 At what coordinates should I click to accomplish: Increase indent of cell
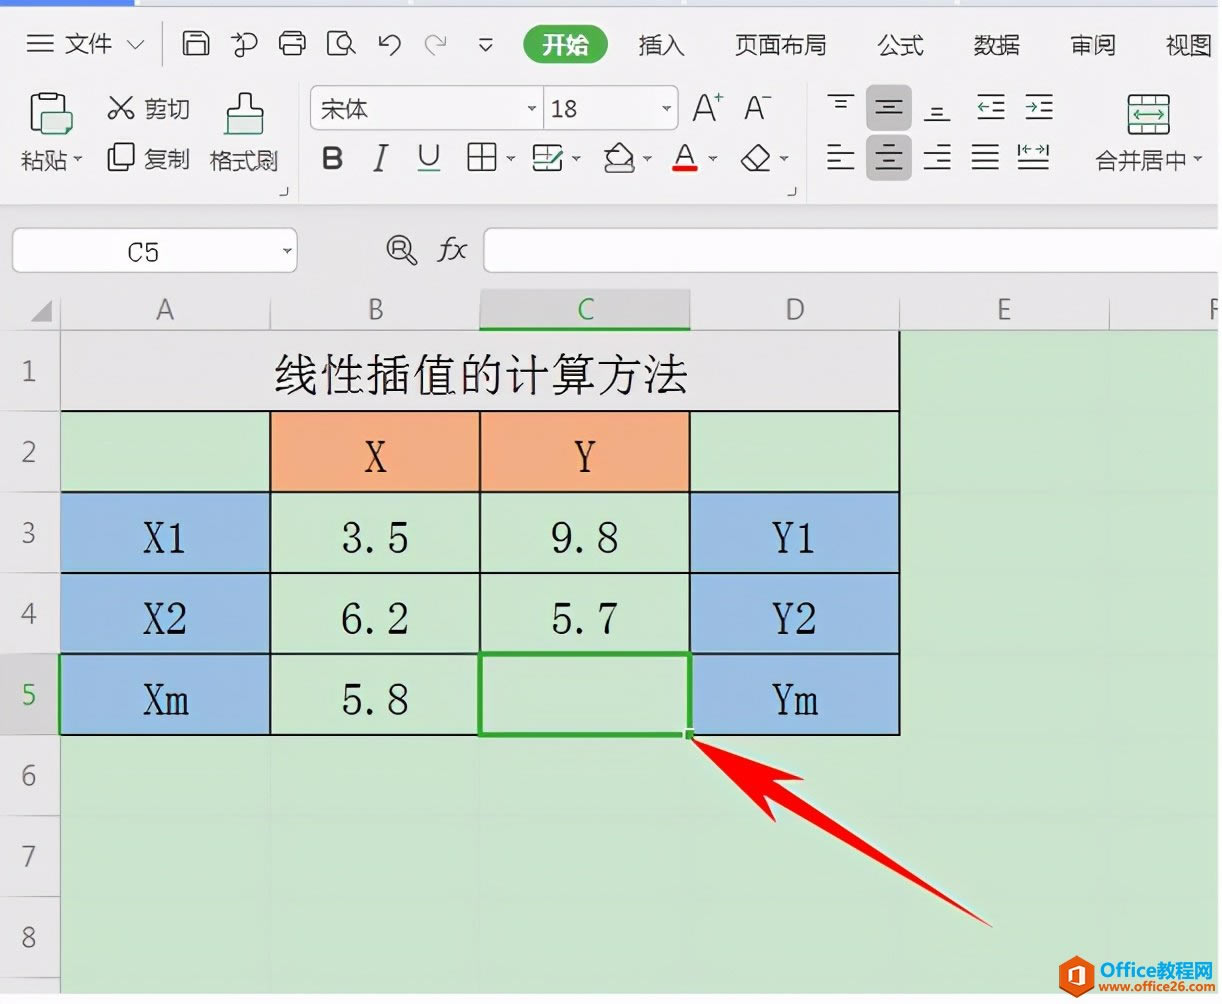pyautogui.click(x=1039, y=107)
